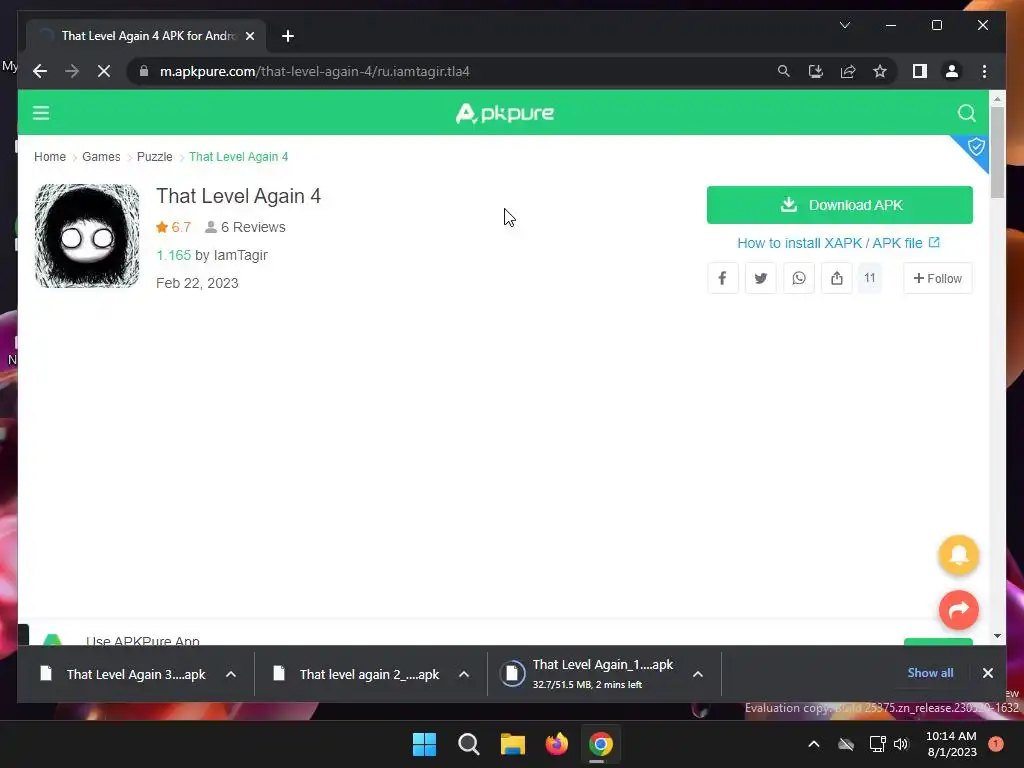Screen dimensions: 1024x768
Task: Open the tab search dropdown
Action: (x=844, y=25)
